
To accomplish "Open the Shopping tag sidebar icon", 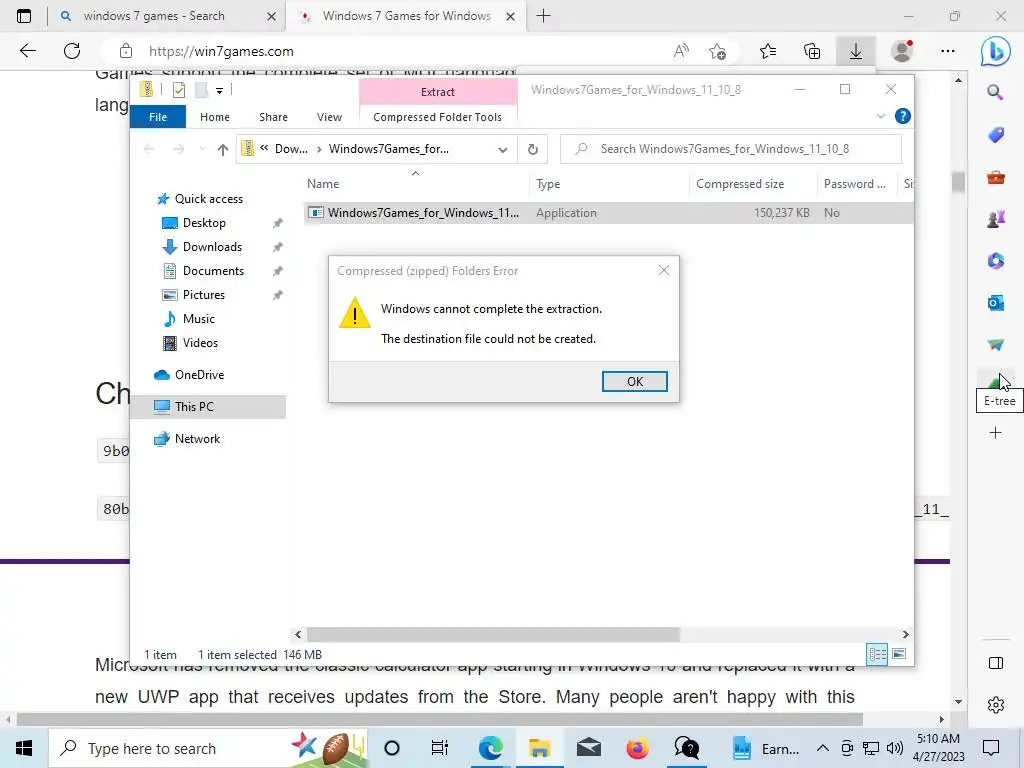I will [995, 135].
